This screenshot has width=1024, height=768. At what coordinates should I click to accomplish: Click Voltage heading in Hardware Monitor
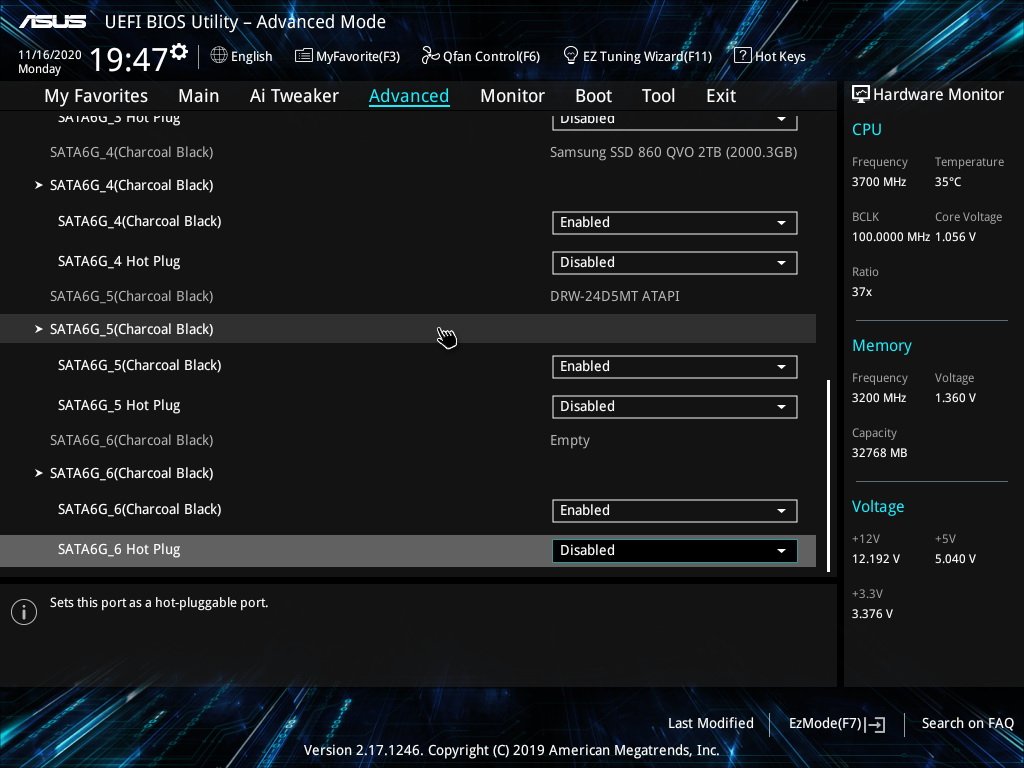point(878,507)
